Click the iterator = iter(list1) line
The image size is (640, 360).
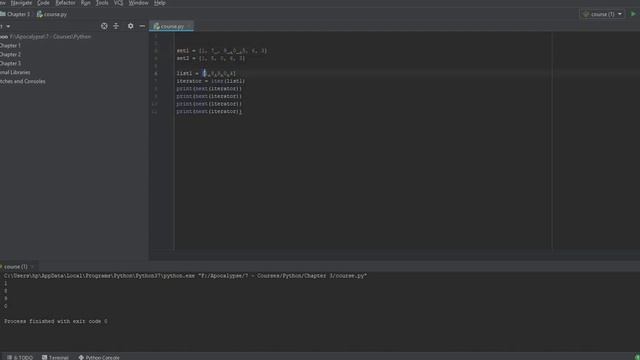(x=211, y=81)
